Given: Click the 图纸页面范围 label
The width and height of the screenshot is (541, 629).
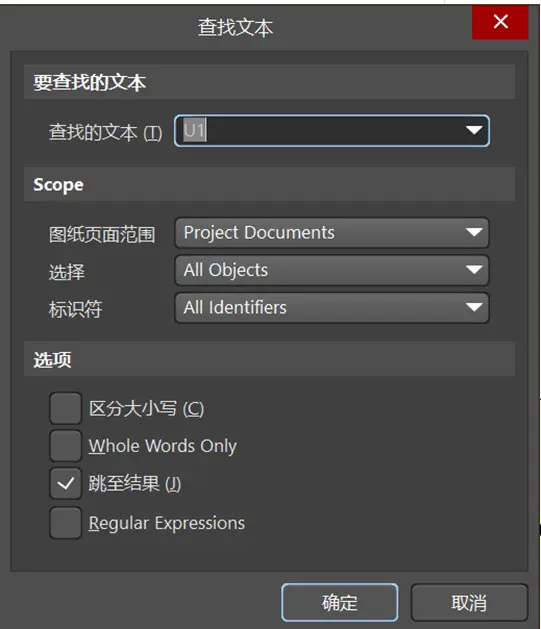Looking at the screenshot, I should (x=102, y=234).
